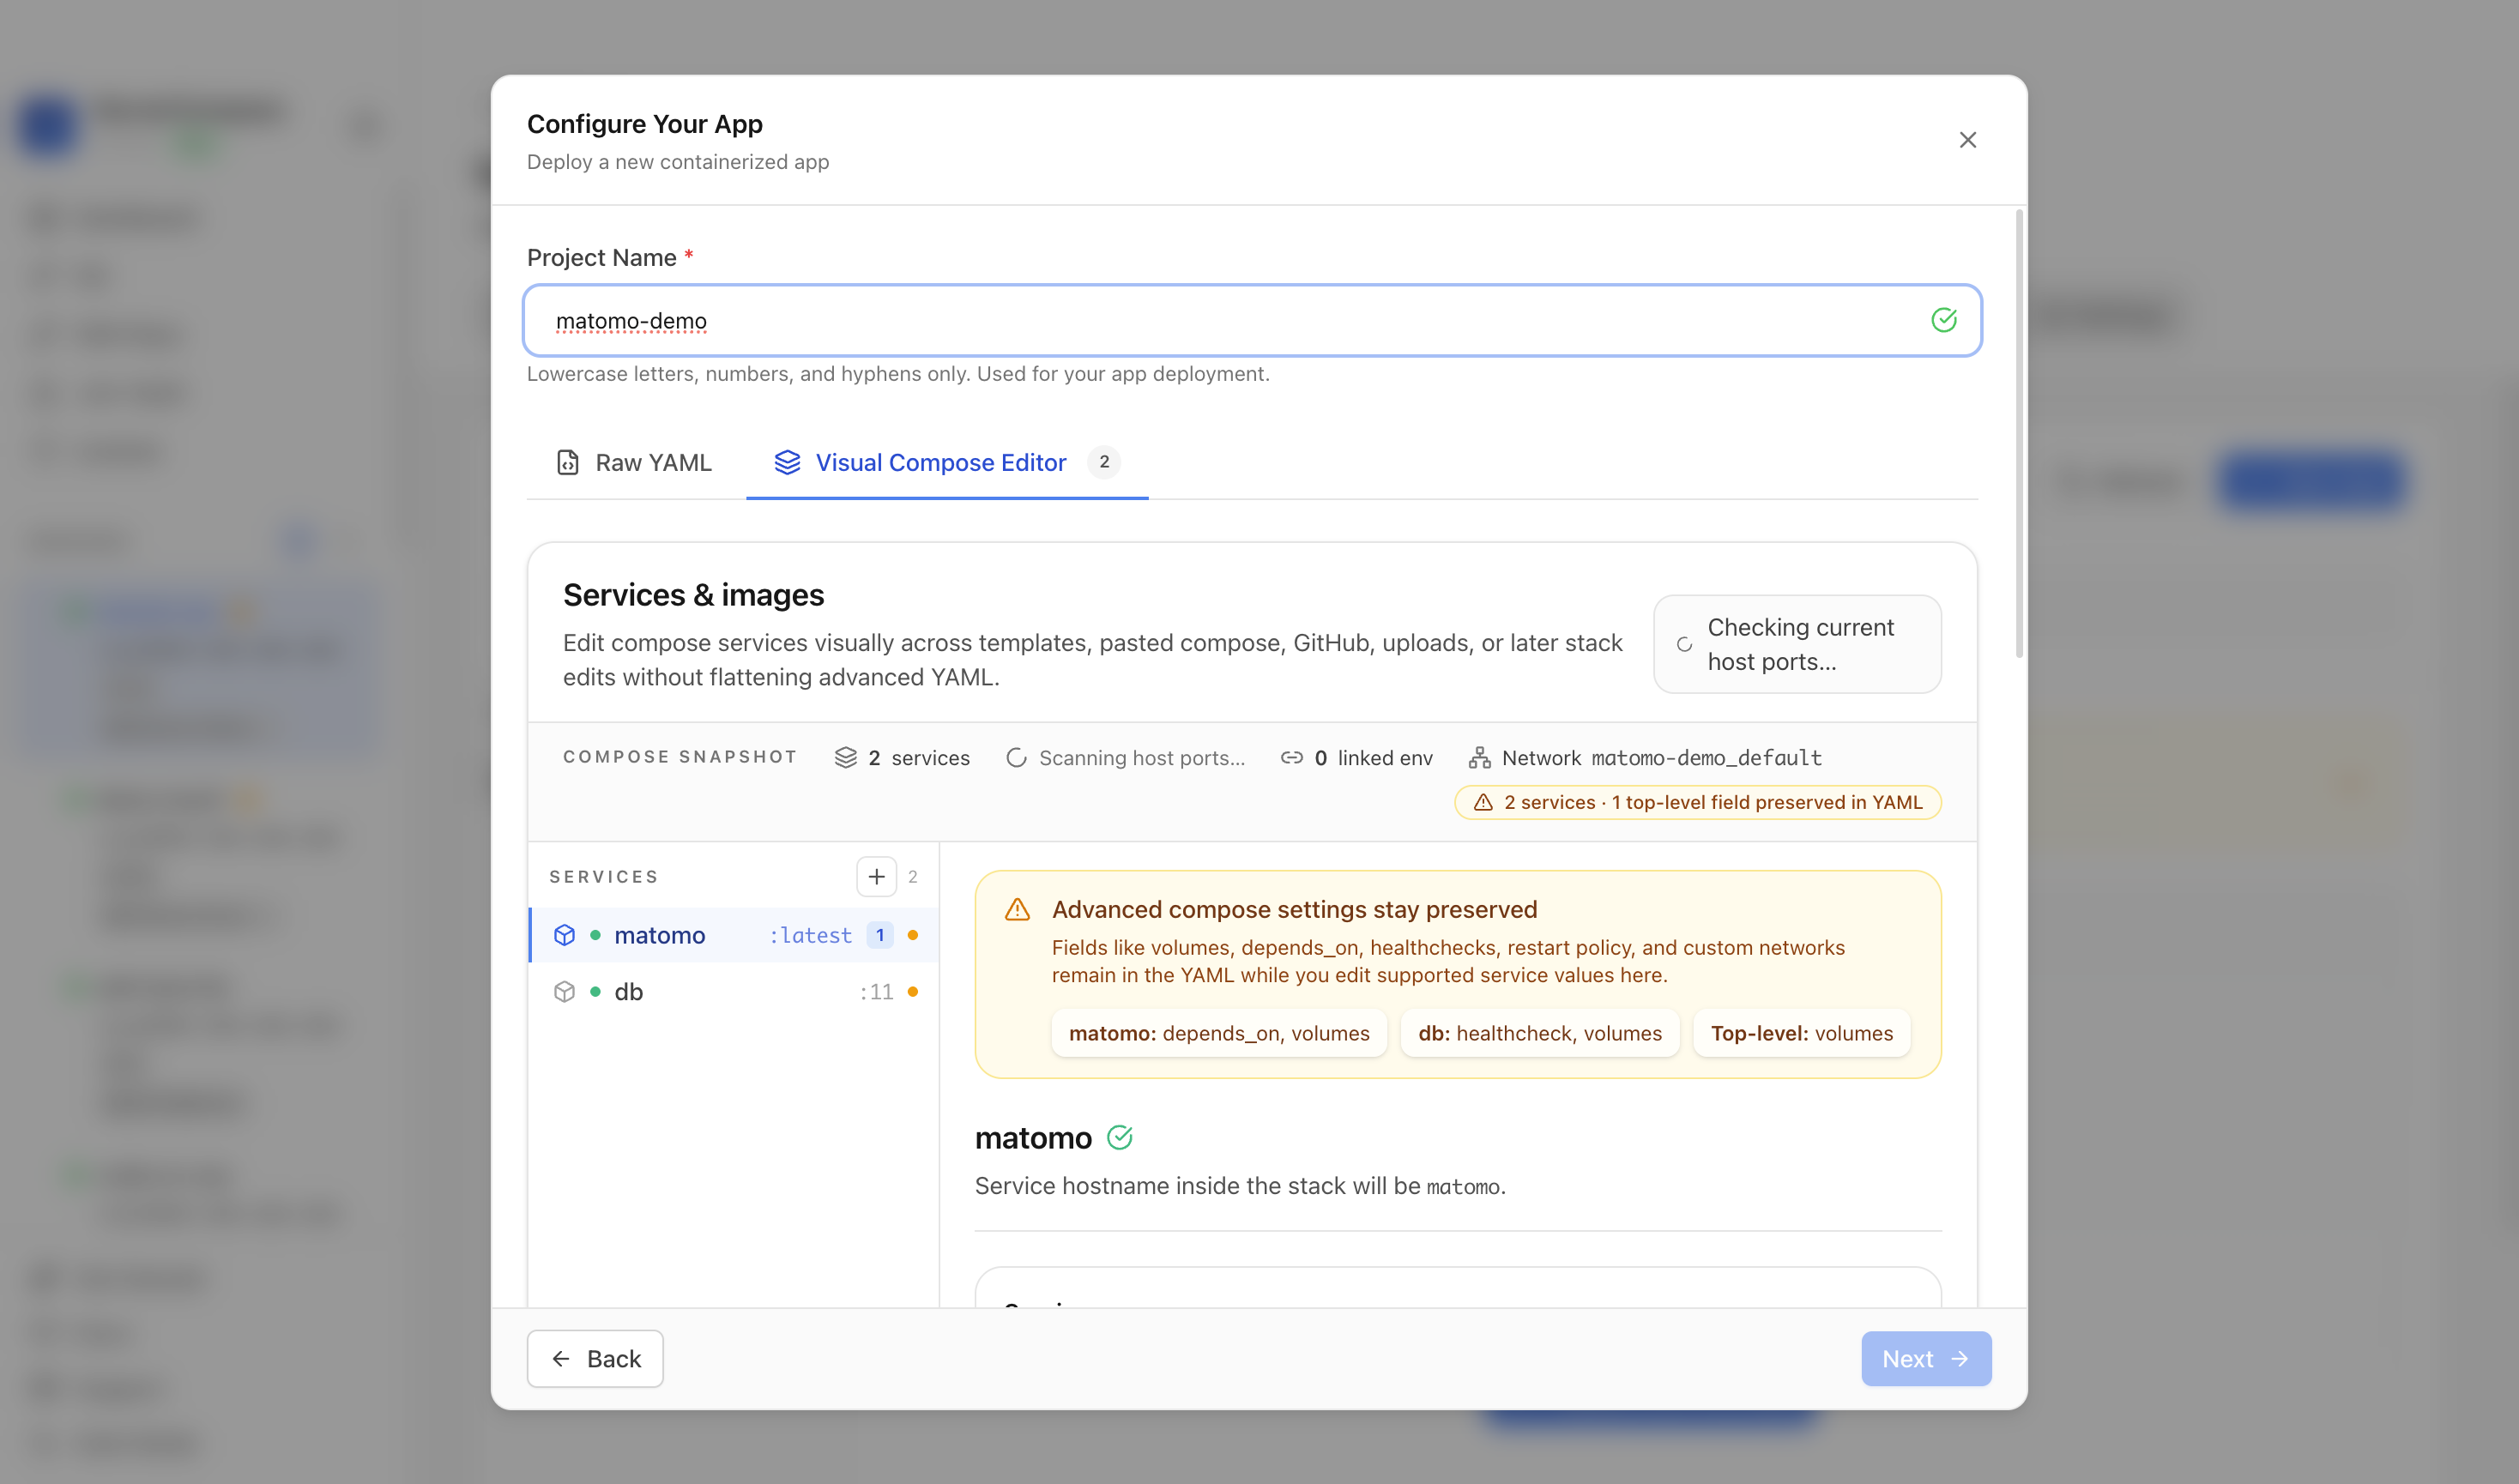Click the orange dot on matomo row
Viewport: 2519px width, 1484px height.
[912, 934]
